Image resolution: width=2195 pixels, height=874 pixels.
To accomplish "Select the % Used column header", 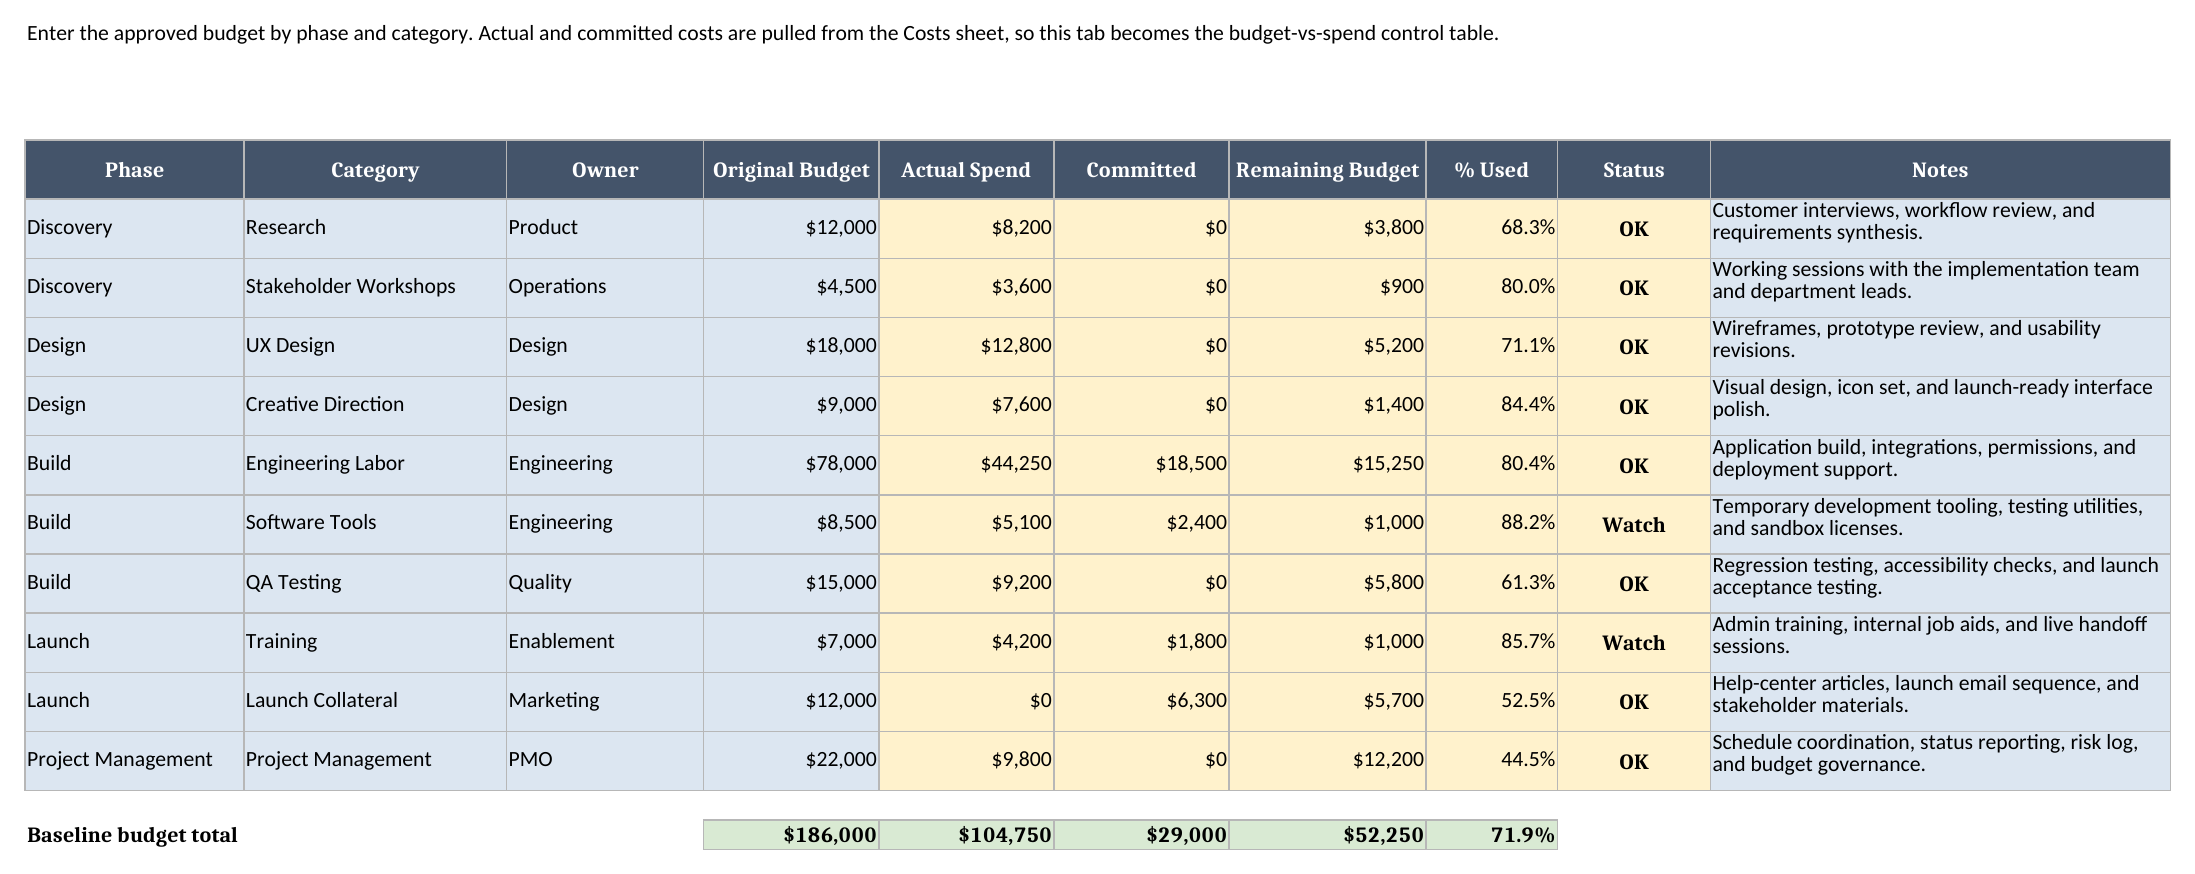I will 1492,170.
